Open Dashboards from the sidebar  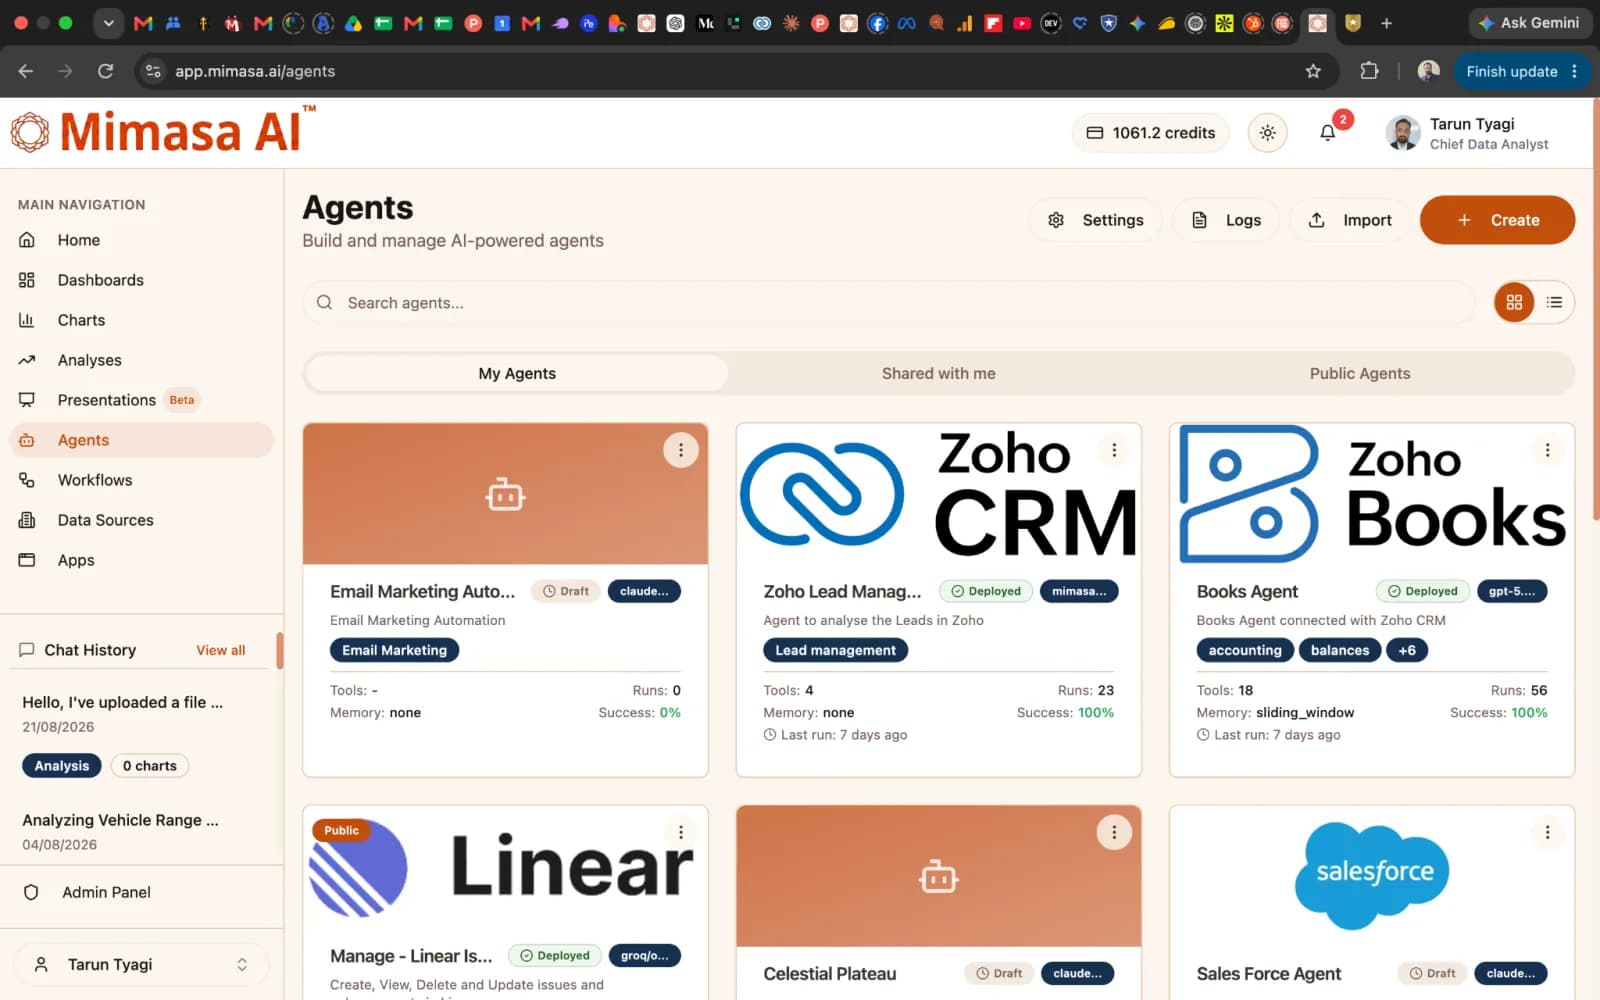point(141,280)
